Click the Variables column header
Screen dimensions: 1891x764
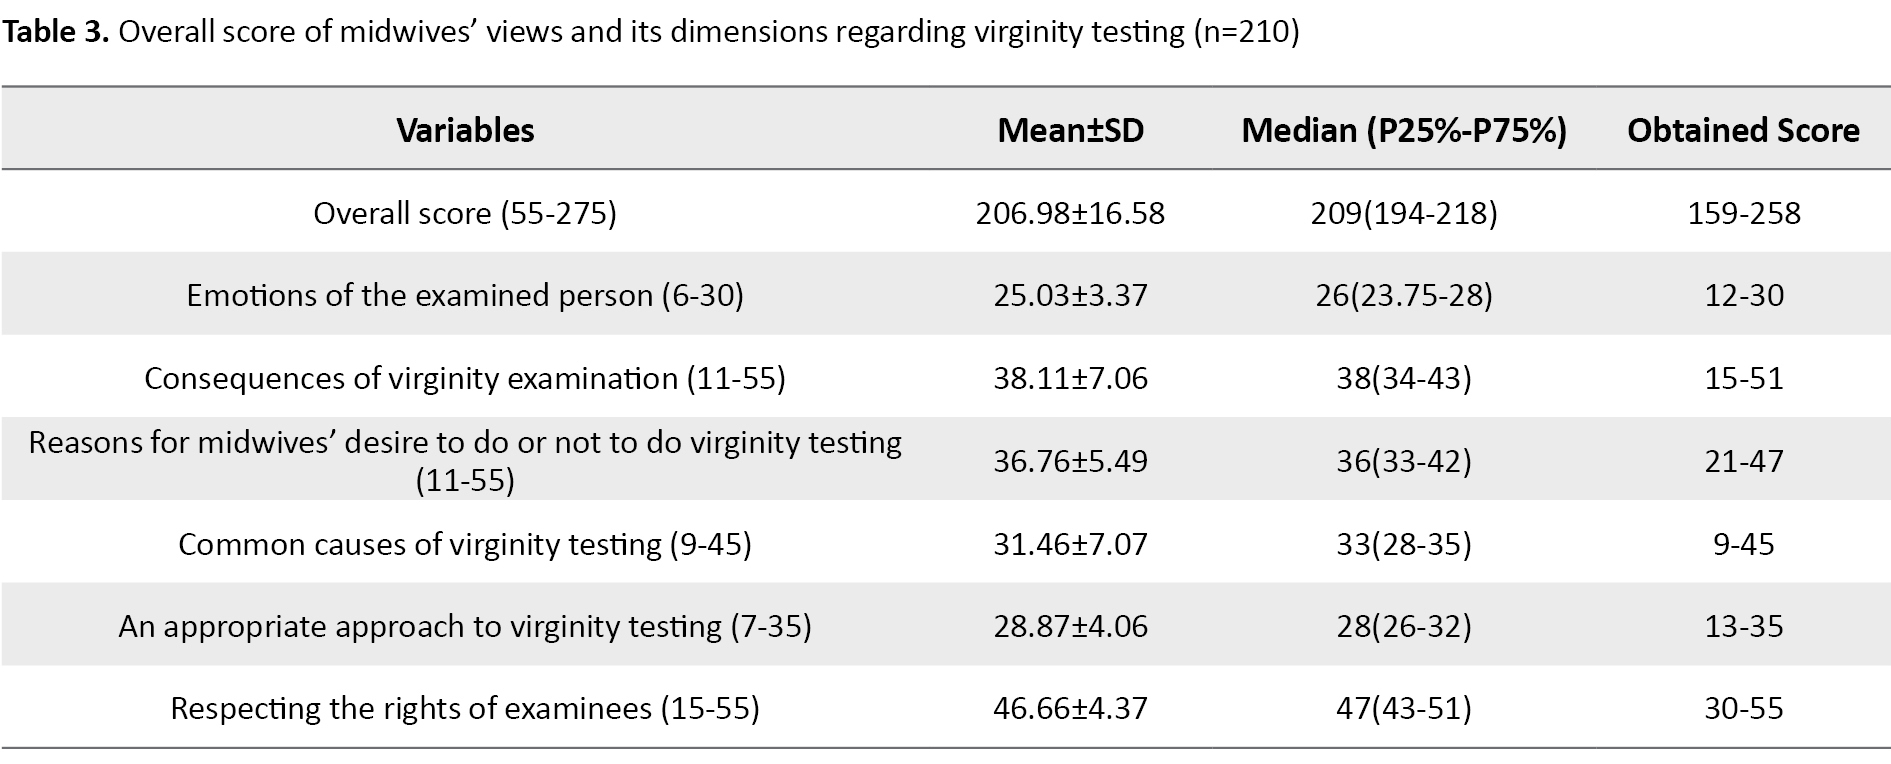[x=465, y=130]
